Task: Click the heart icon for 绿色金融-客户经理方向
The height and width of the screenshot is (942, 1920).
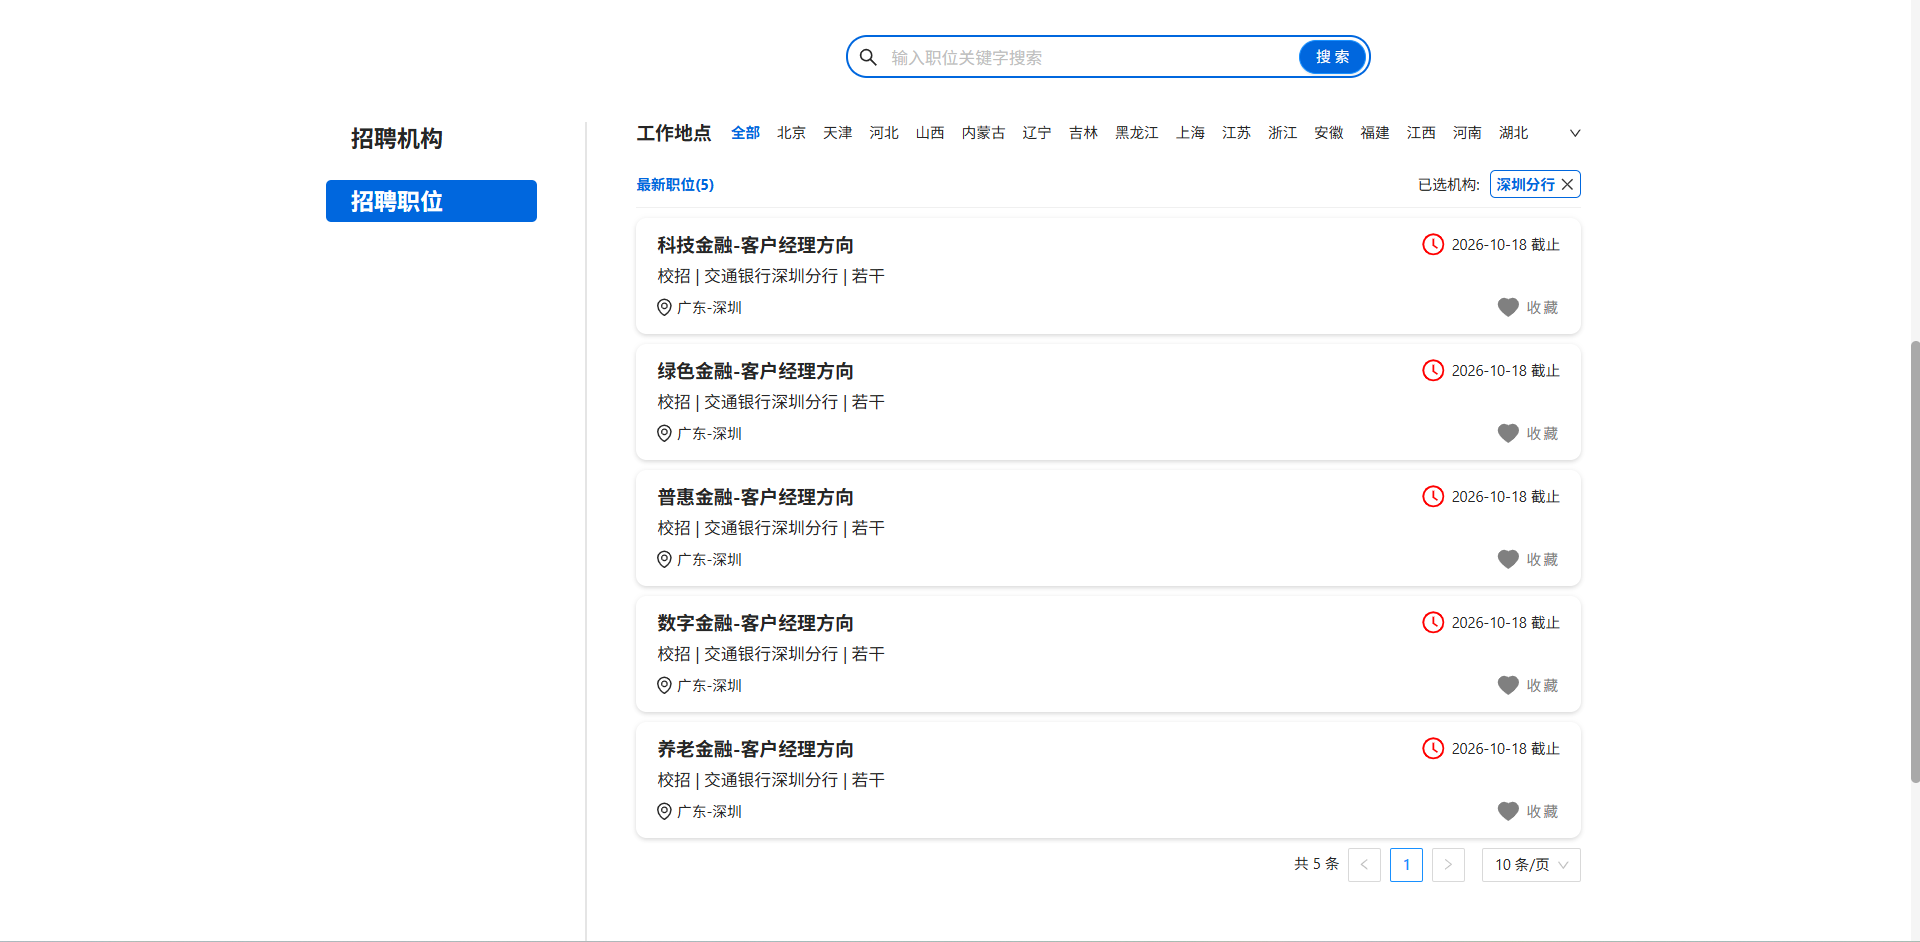Action: 1508,433
